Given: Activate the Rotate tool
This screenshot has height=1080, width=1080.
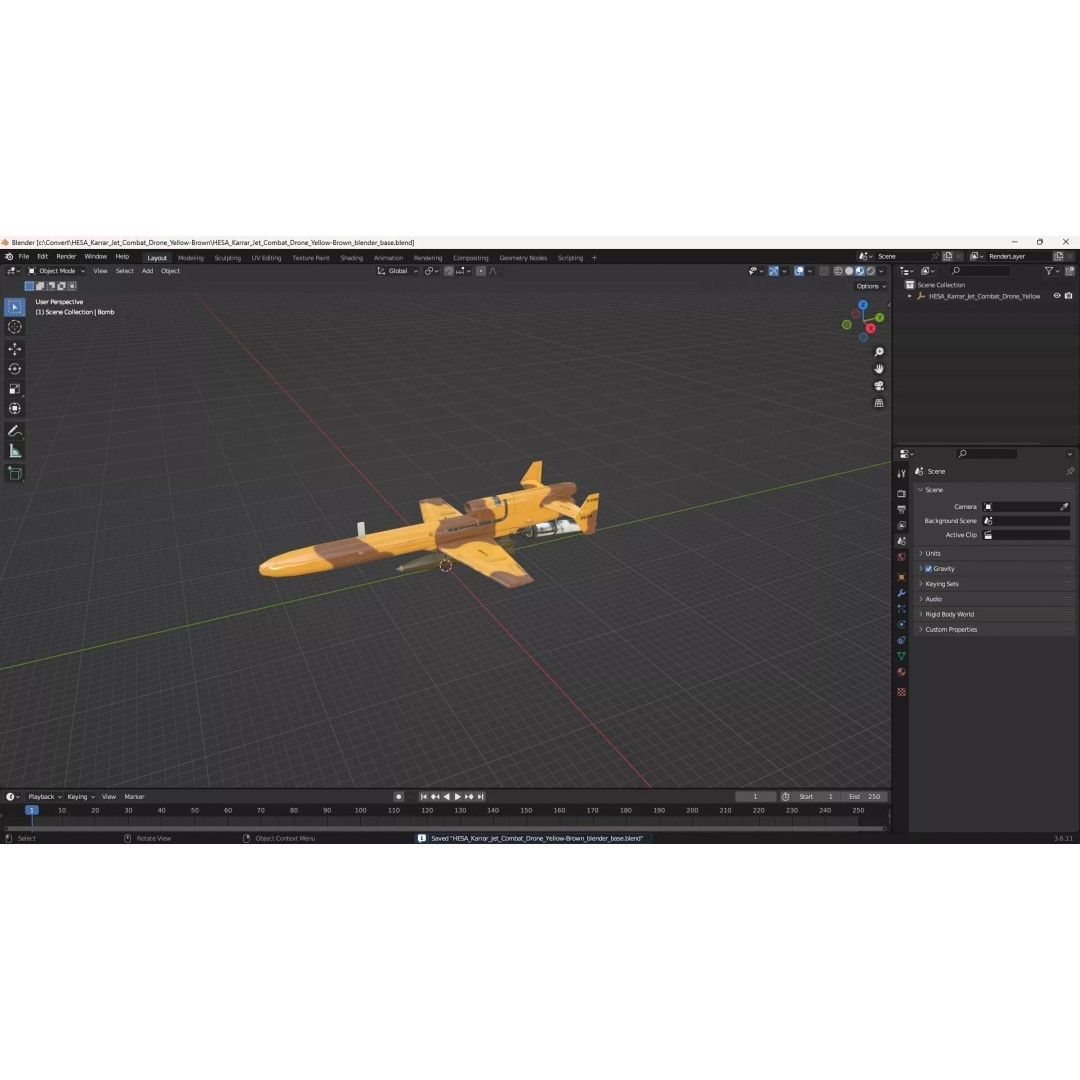Looking at the screenshot, I should coord(14,369).
